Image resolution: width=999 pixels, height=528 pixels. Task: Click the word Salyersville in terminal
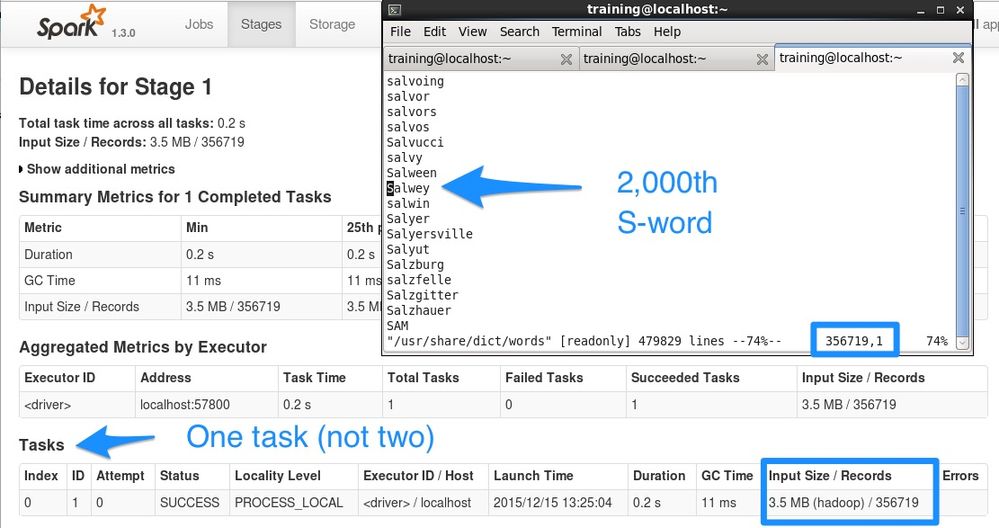[x=430, y=234]
